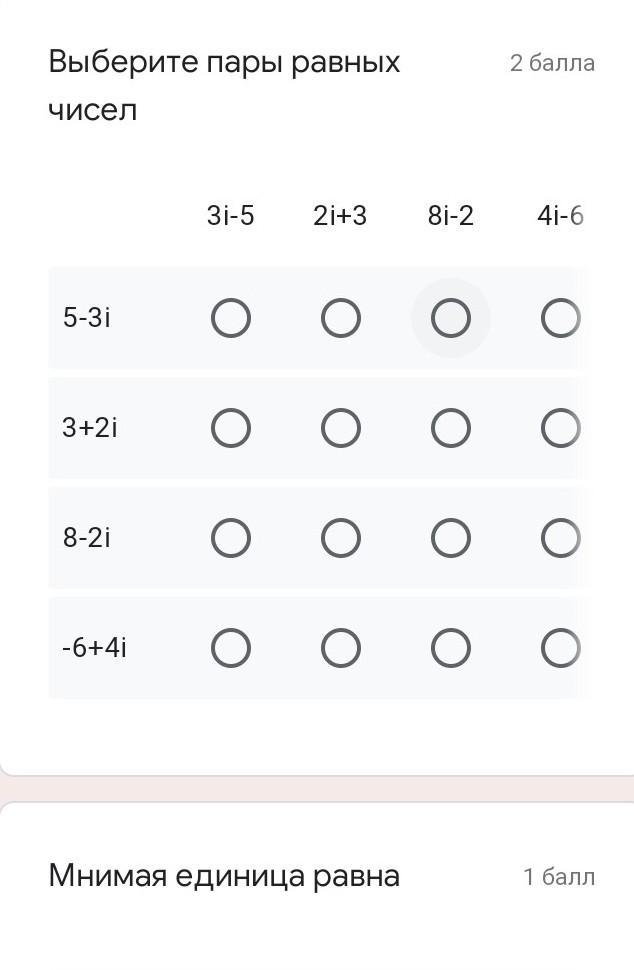Click the '1 балл' points label
The width and height of the screenshot is (634, 970).
click(x=558, y=877)
